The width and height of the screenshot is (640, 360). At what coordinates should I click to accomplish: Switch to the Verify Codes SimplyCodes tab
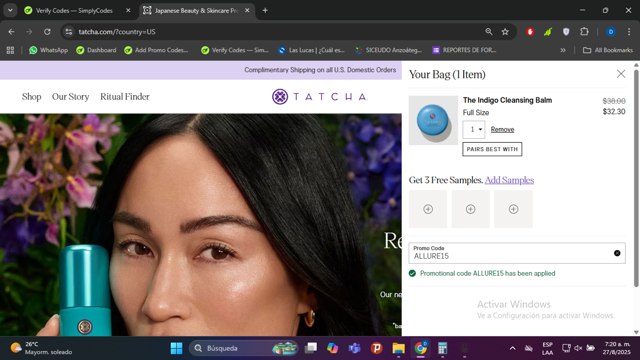74,11
